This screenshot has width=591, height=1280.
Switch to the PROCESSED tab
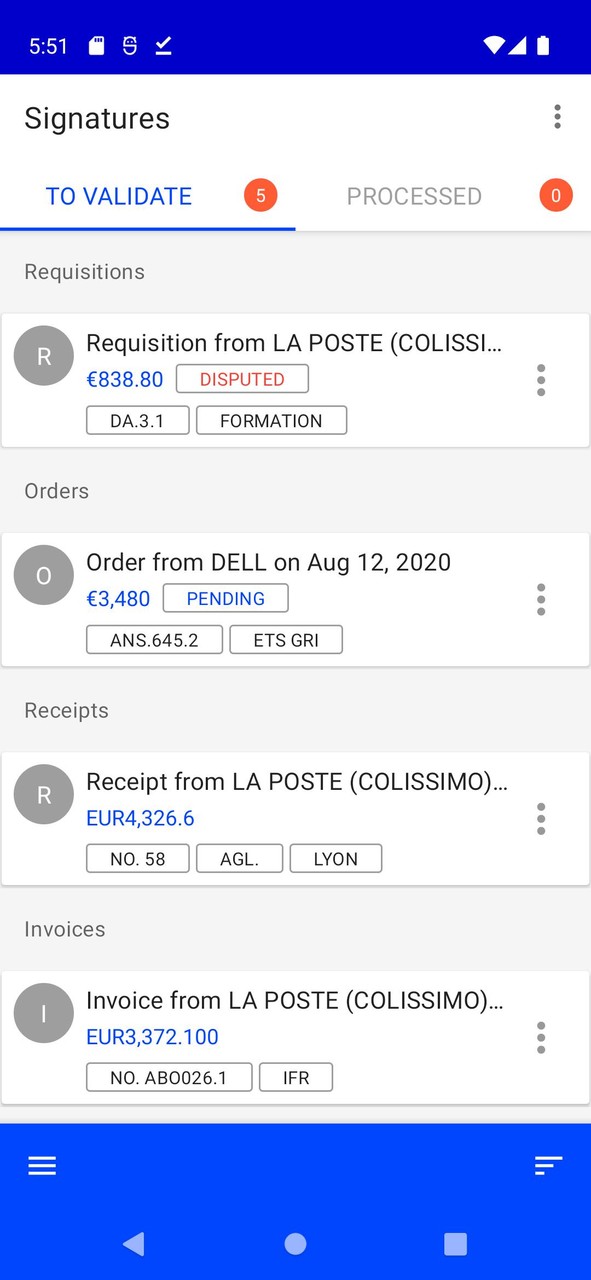(414, 196)
